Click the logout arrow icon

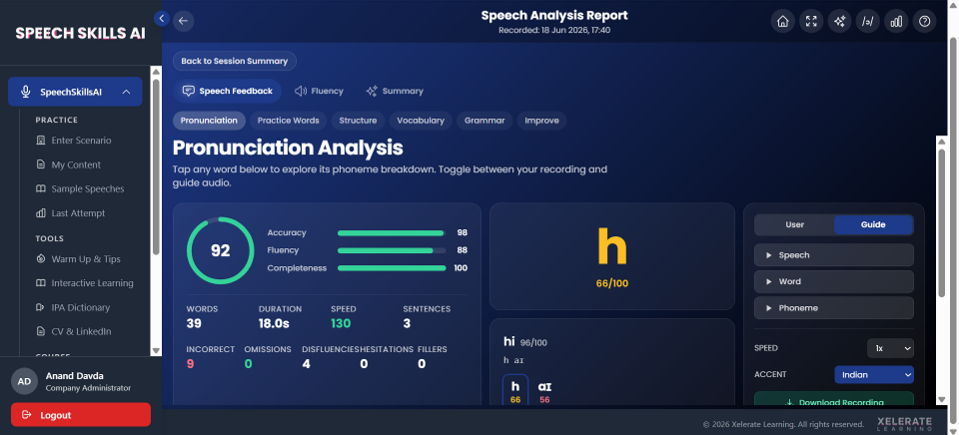26,415
